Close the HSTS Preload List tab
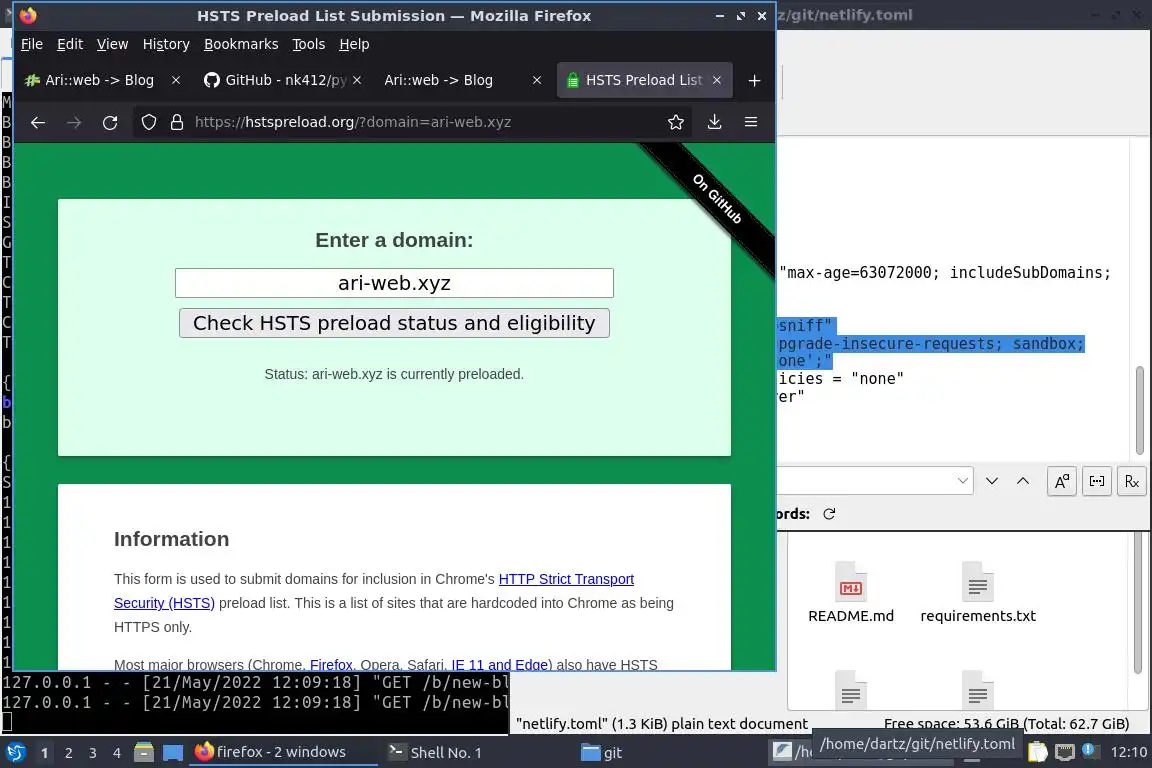 tap(717, 80)
